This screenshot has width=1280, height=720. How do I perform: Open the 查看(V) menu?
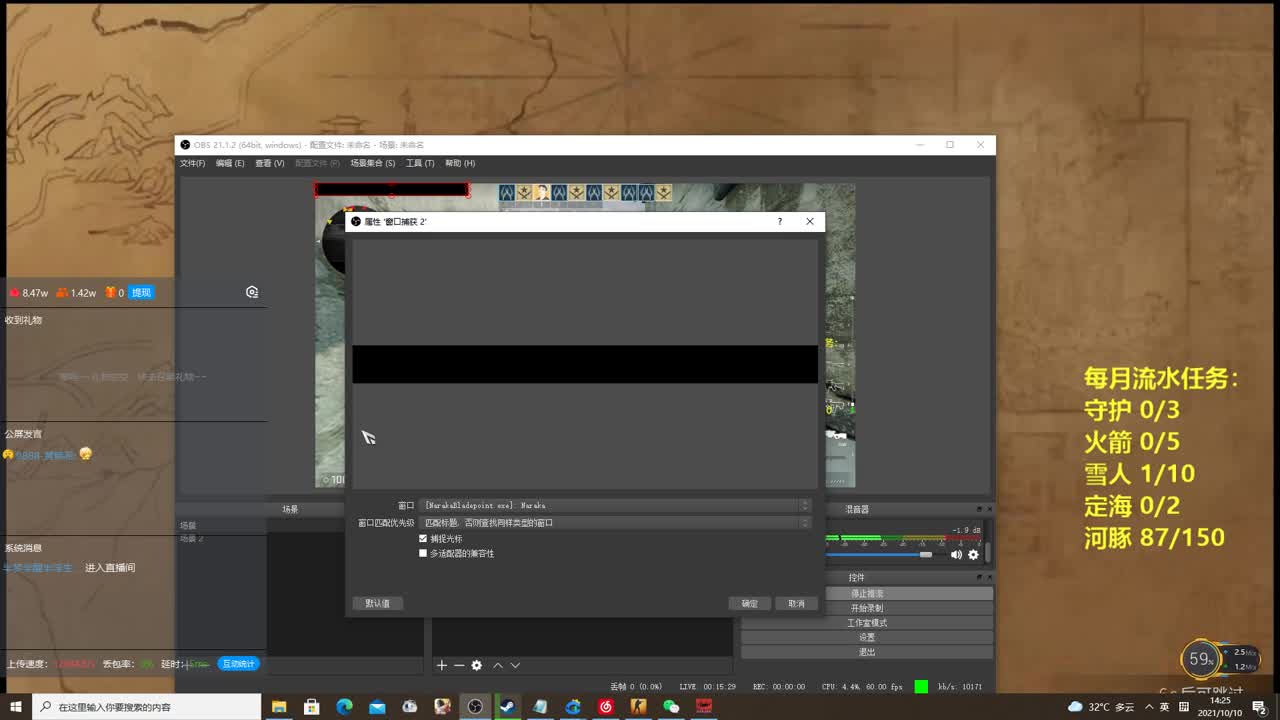[270, 163]
